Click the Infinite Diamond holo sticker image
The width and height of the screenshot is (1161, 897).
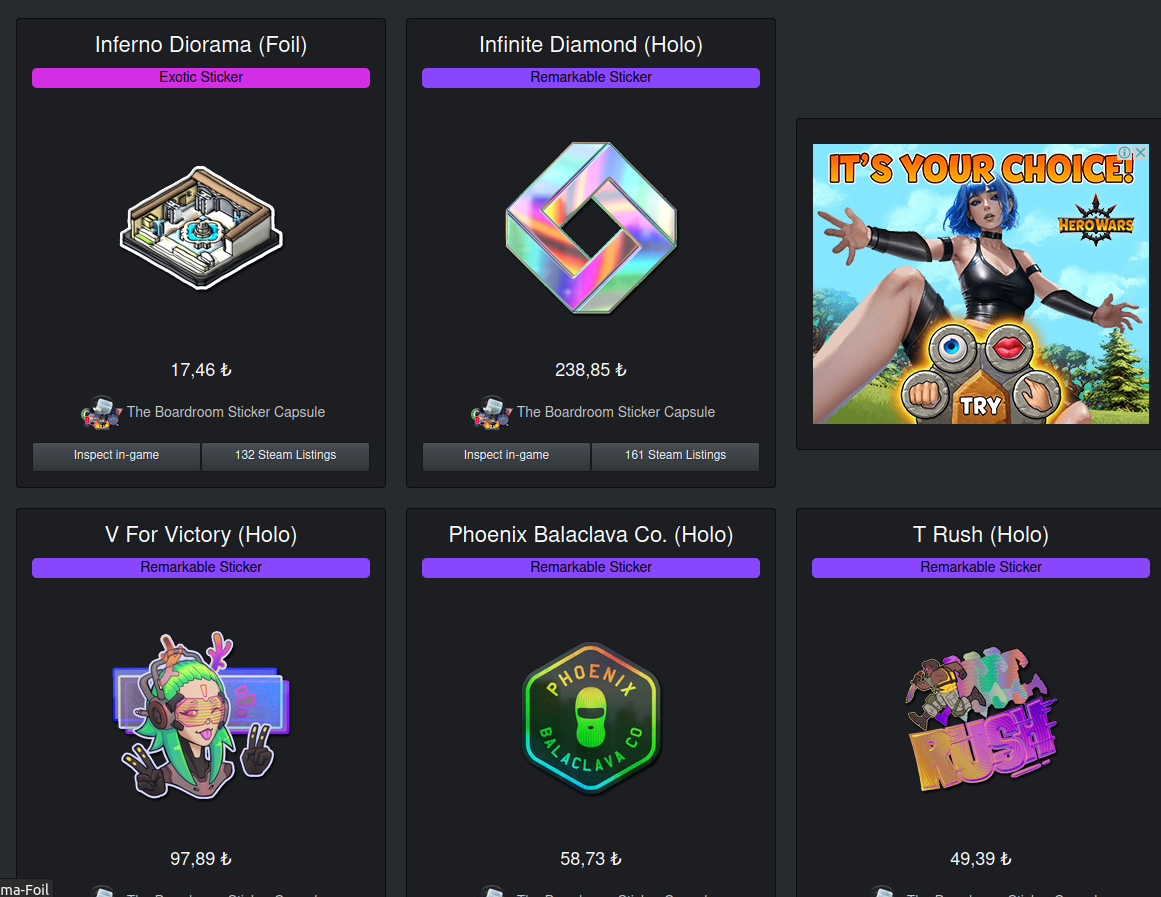tap(591, 227)
